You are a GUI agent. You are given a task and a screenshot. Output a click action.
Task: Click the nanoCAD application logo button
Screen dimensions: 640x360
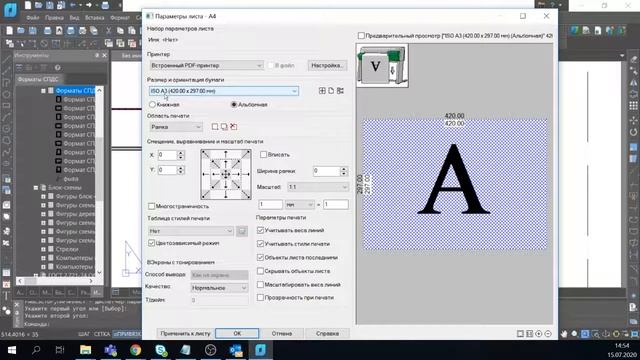click(x=10, y=9)
